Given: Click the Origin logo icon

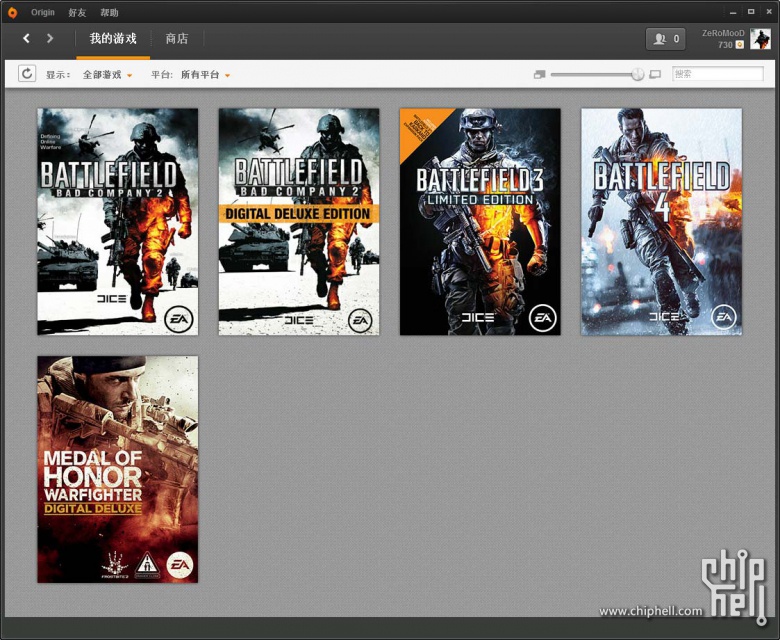Looking at the screenshot, I should 12,12.
